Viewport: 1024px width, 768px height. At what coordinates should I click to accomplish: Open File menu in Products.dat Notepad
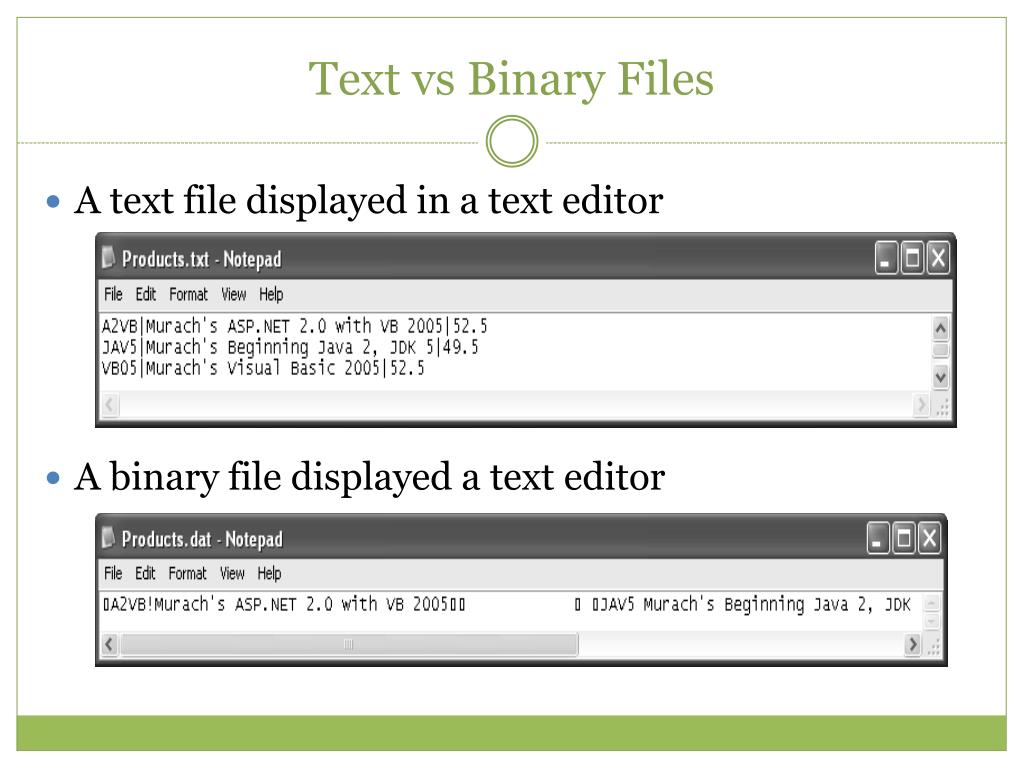113,573
